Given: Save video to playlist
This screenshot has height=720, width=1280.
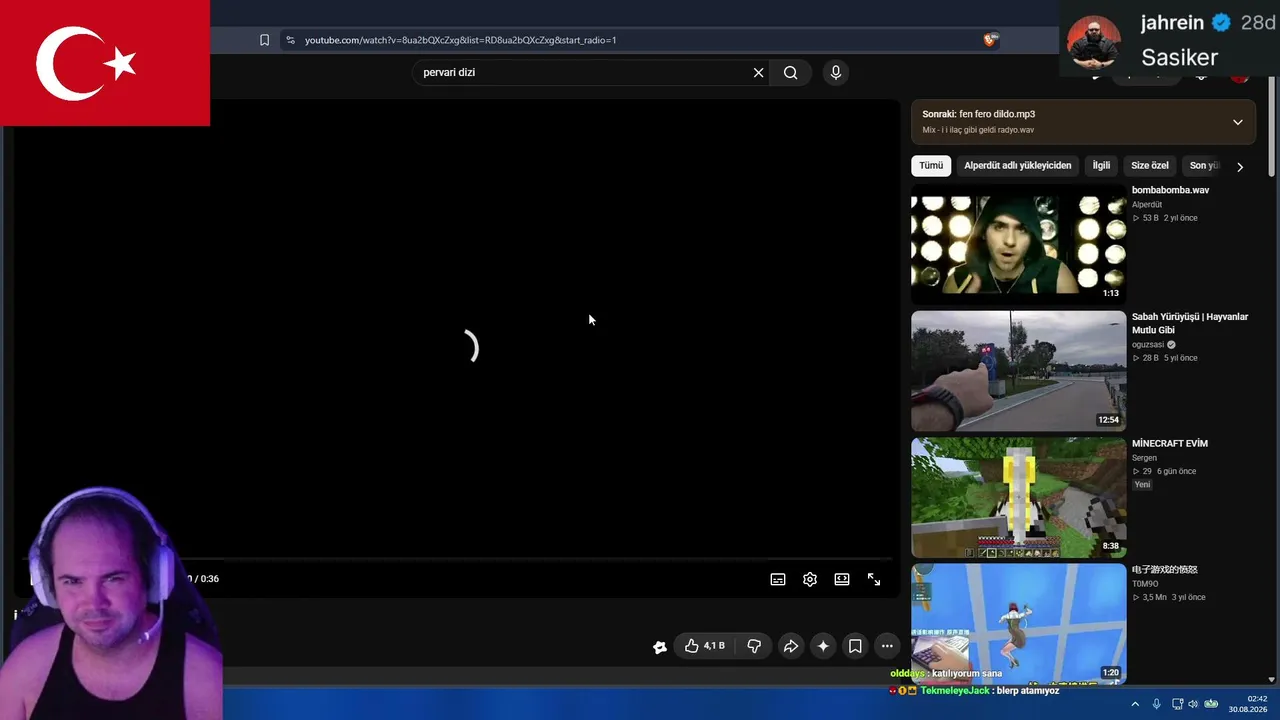Looking at the screenshot, I should point(855,646).
